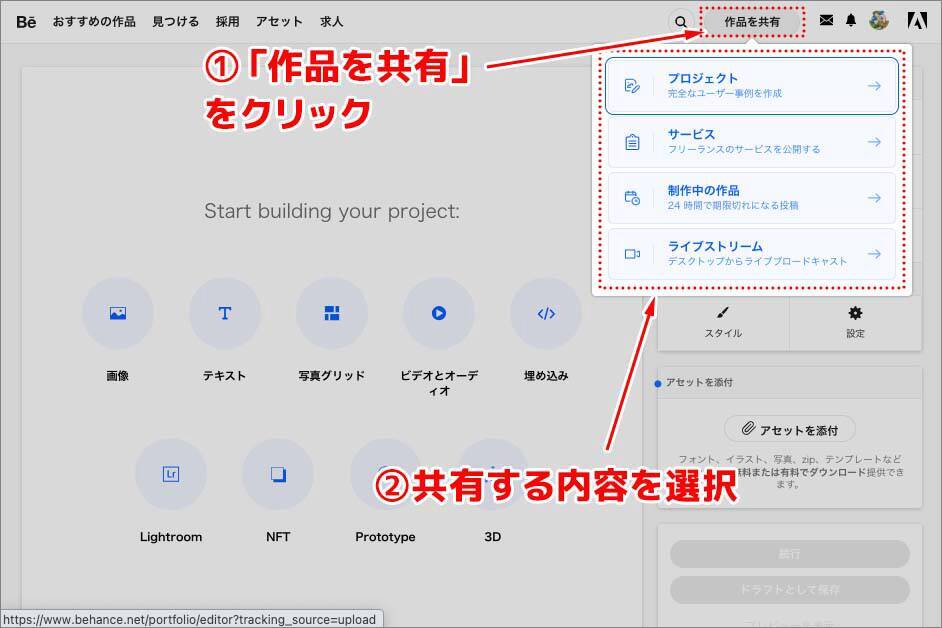The image size is (942, 628).
Task: Add a 3D module
Action: tap(493, 474)
